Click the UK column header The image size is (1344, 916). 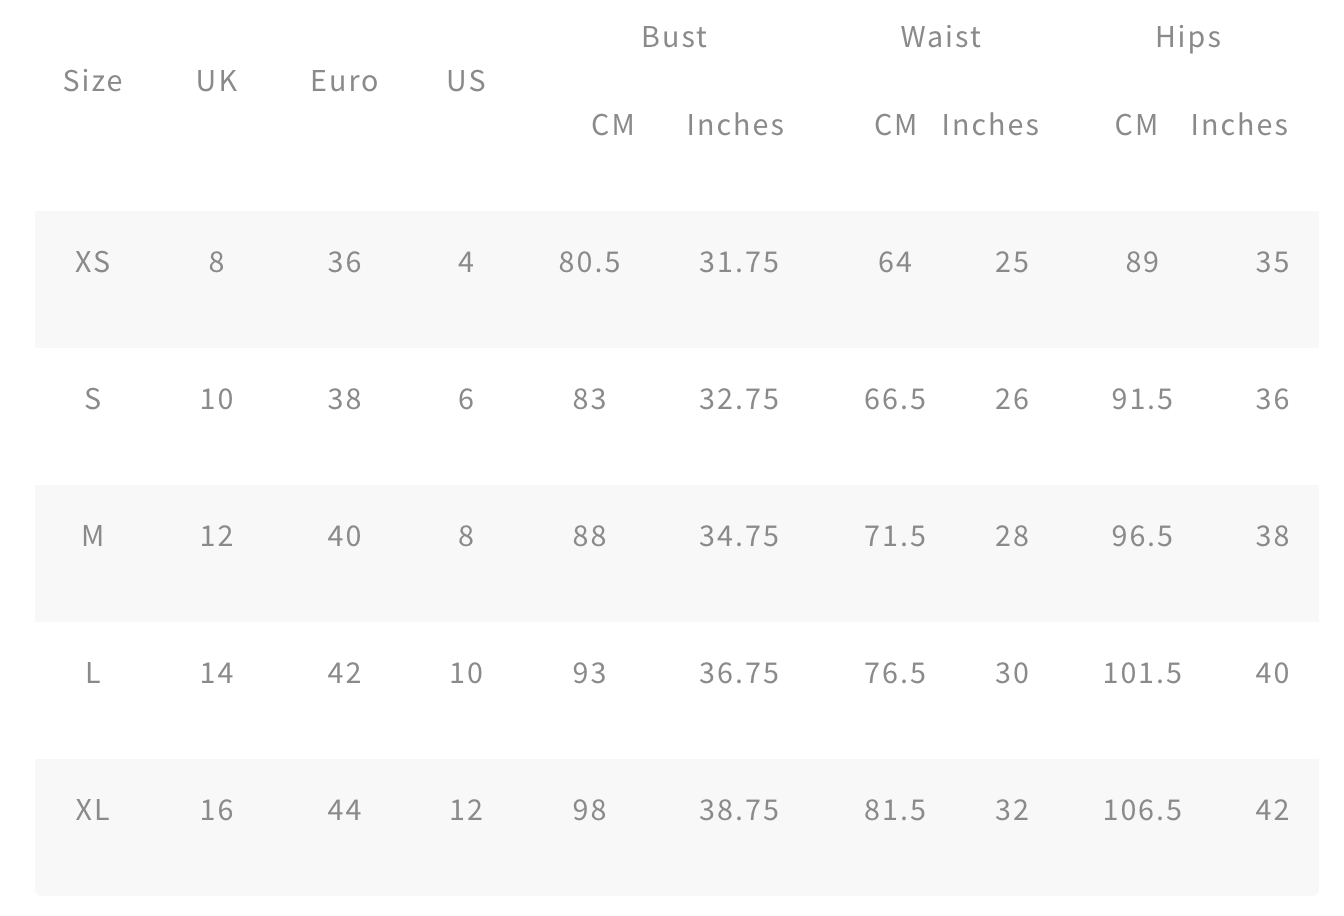coord(217,81)
